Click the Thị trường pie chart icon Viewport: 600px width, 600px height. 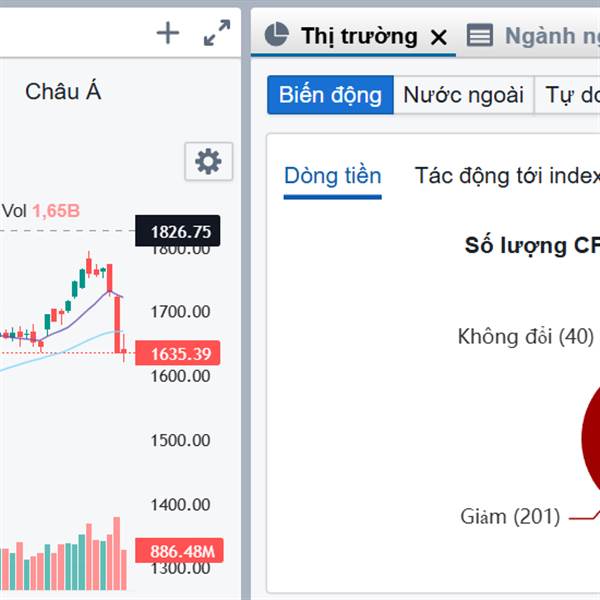[277, 36]
